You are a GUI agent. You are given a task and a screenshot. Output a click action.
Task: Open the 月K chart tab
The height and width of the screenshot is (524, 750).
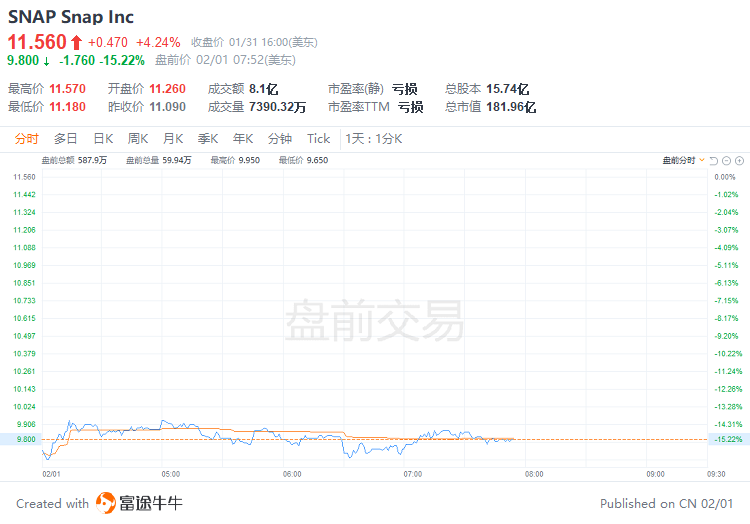click(173, 139)
